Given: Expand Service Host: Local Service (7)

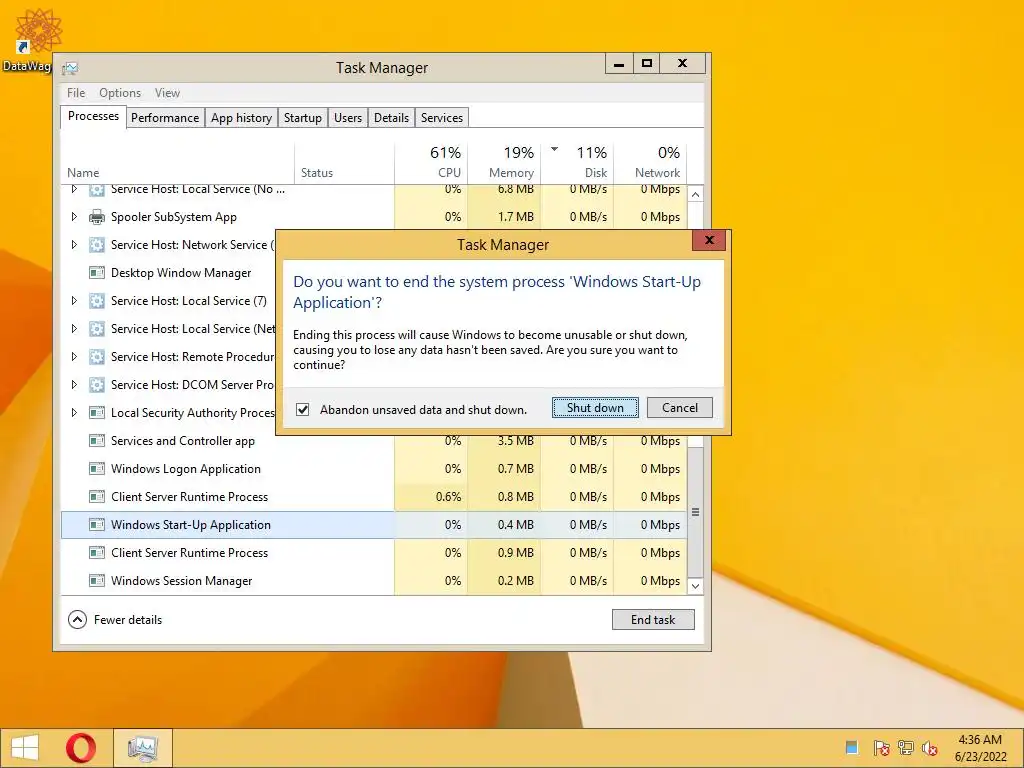Looking at the screenshot, I should click(x=74, y=301).
